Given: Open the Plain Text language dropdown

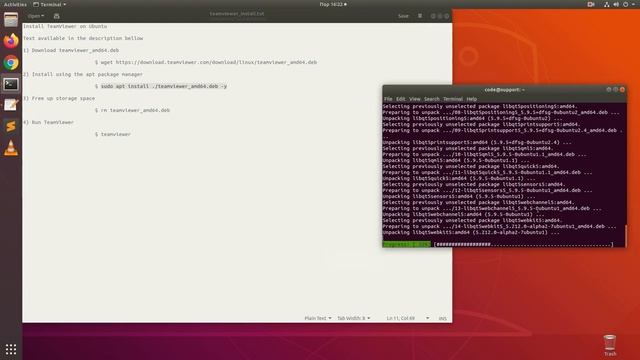Looking at the screenshot, I should point(318,318).
